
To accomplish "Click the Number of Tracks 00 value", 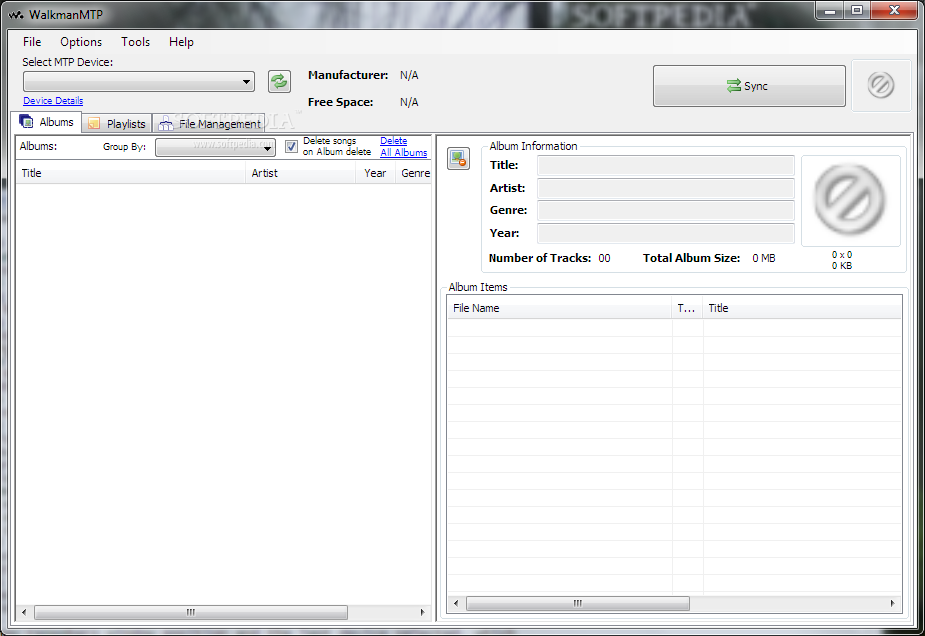I will (604, 258).
